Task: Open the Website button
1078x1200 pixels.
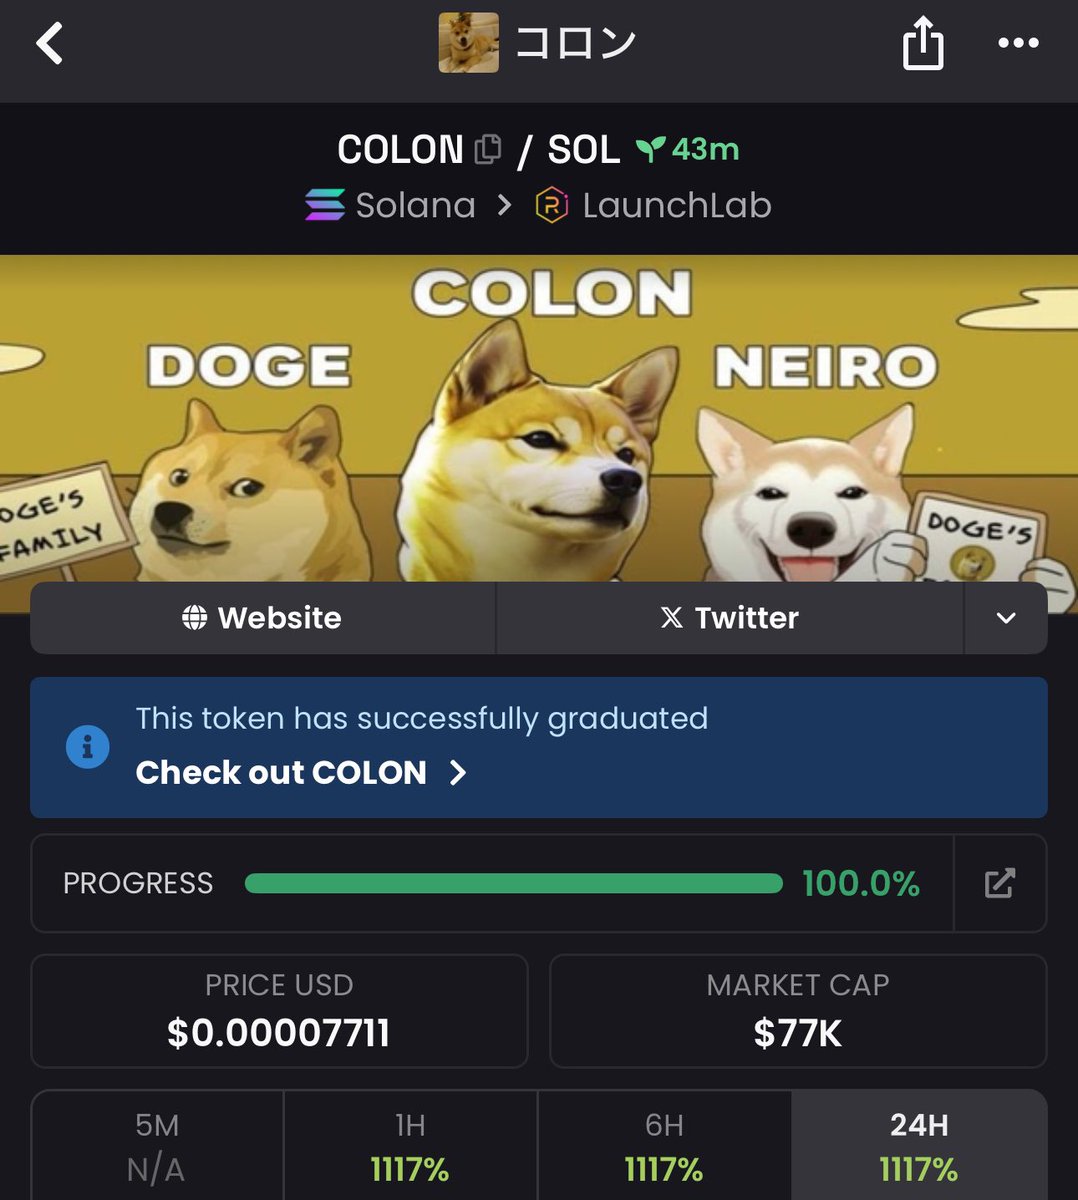Action: pyautogui.click(x=263, y=618)
